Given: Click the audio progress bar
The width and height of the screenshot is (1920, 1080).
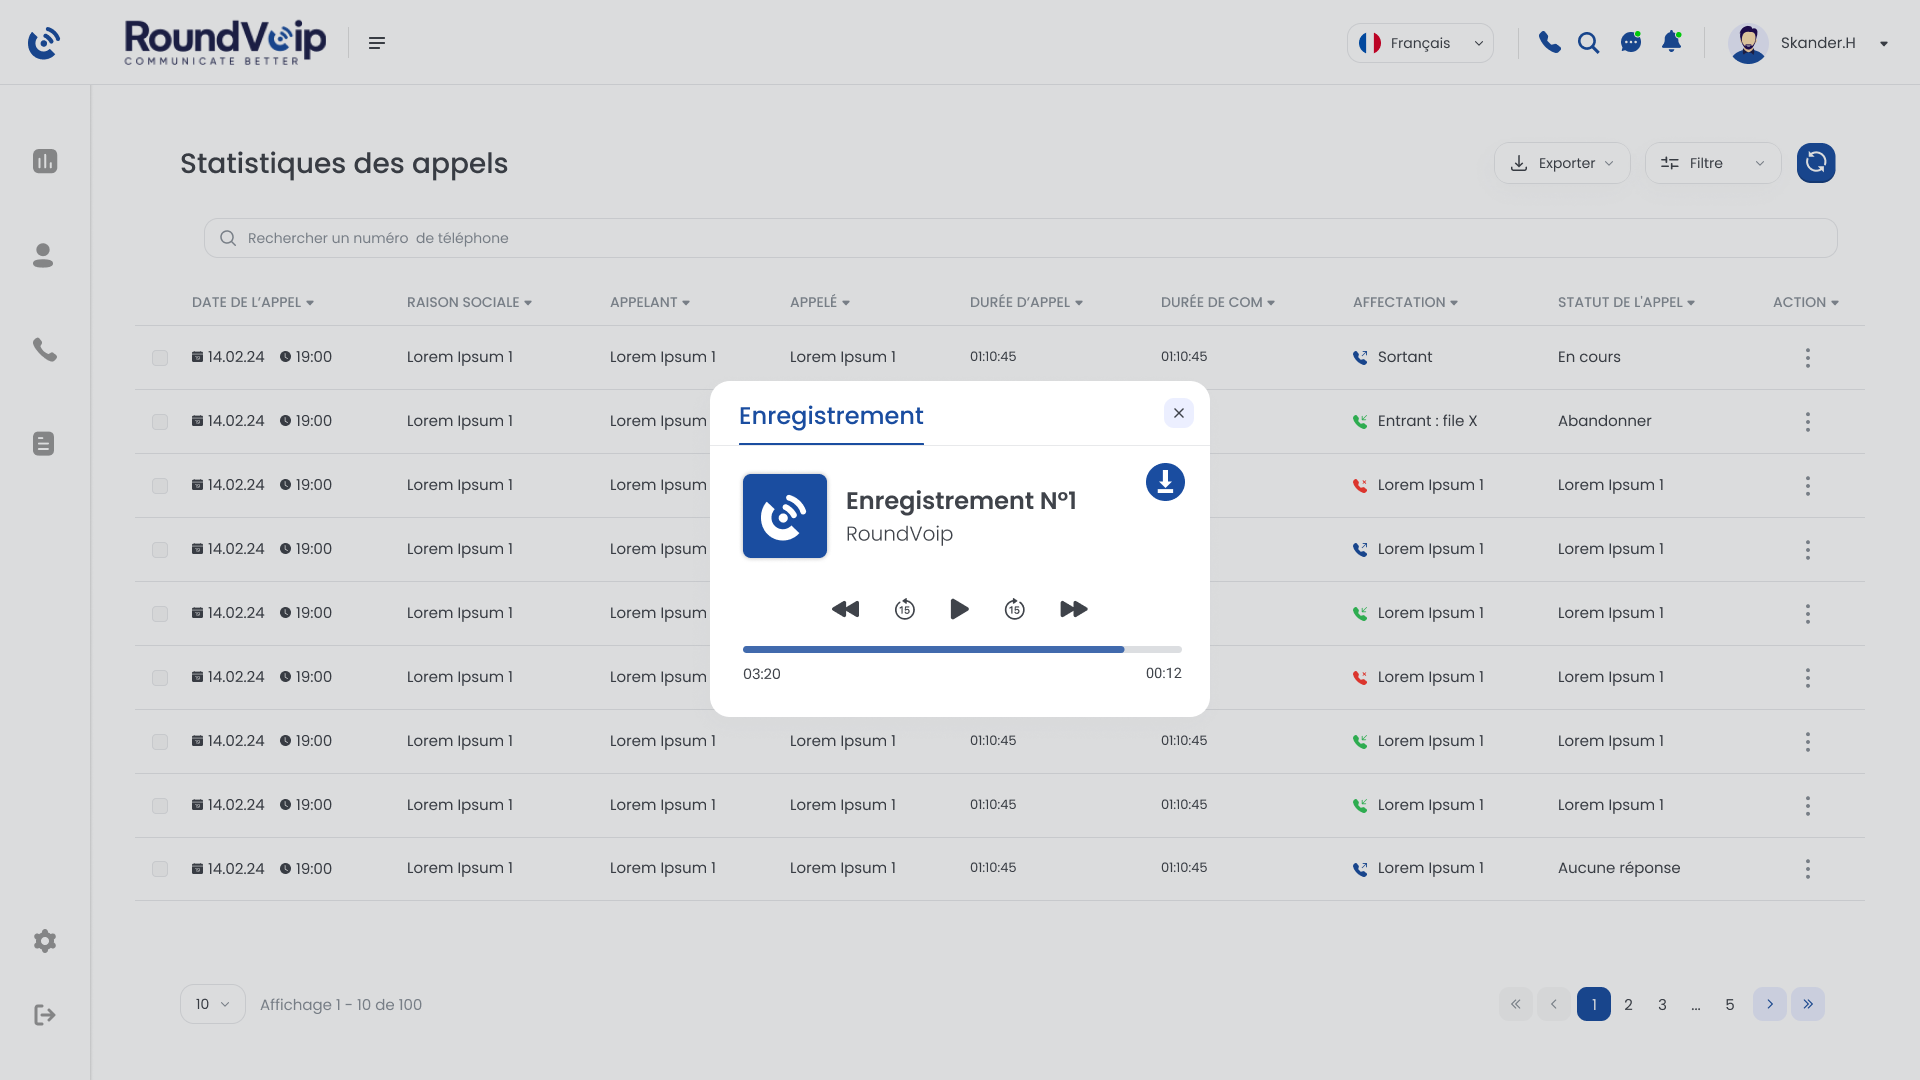Looking at the screenshot, I should click(x=962, y=649).
